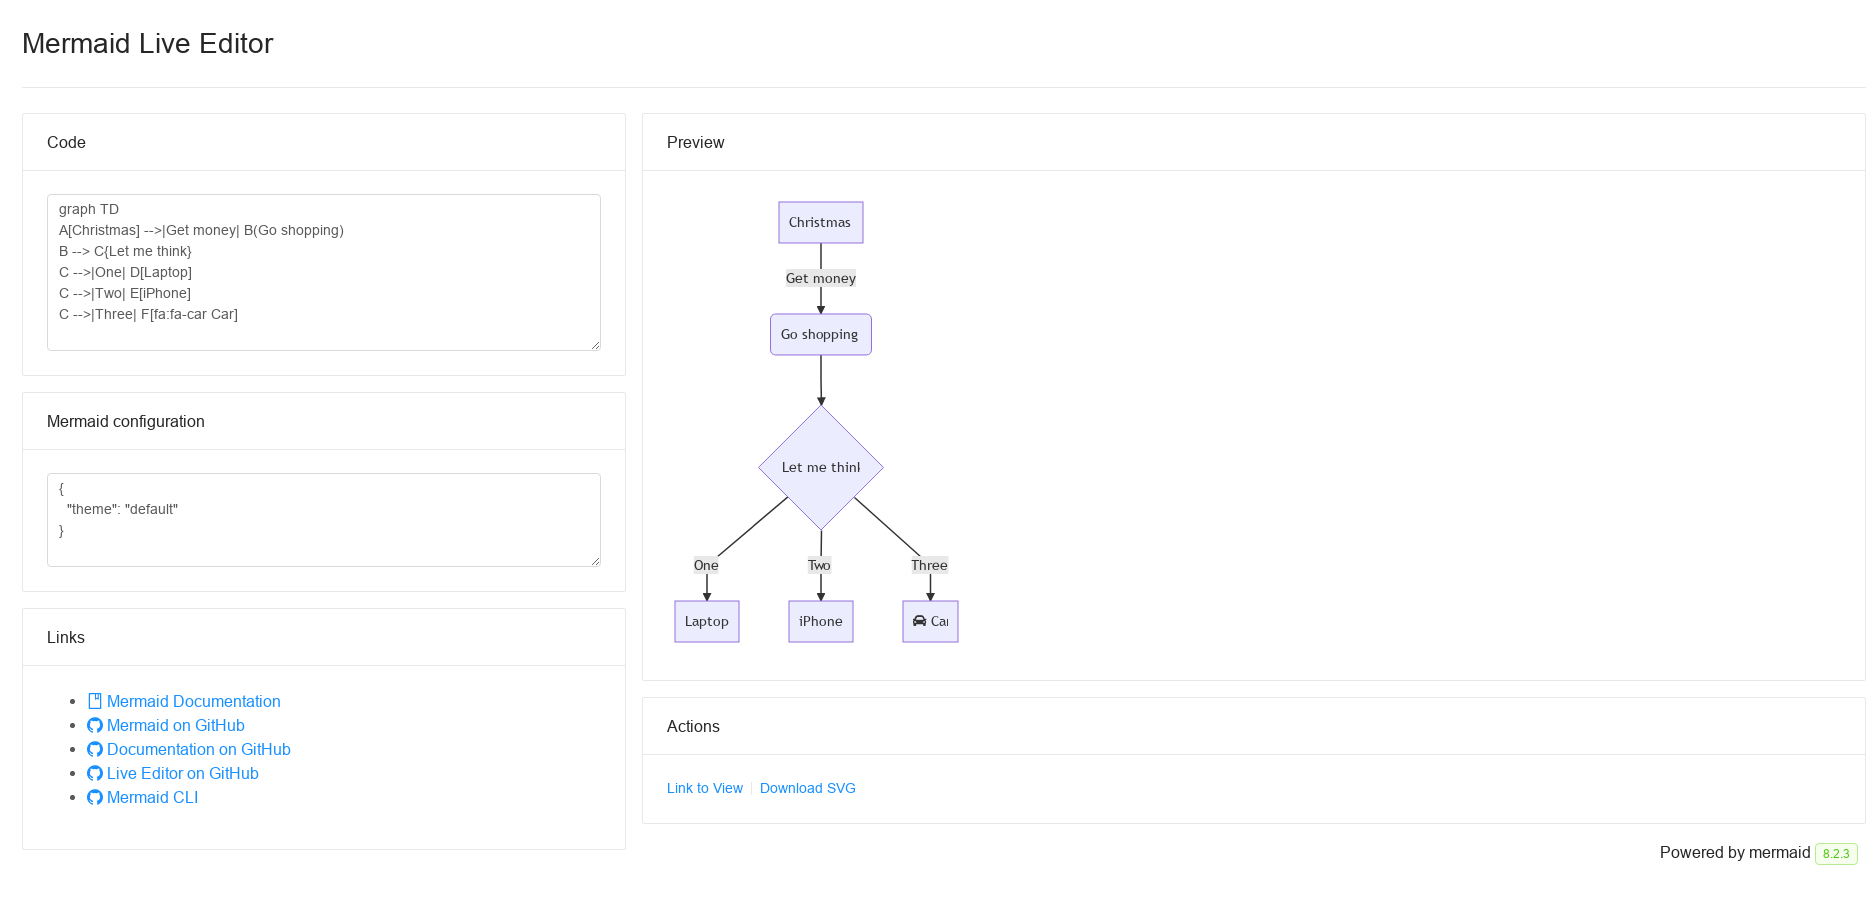Screen dimensions: 1876x915
Task: Select the Laptop node in the diagram
Action: (706, 621)
